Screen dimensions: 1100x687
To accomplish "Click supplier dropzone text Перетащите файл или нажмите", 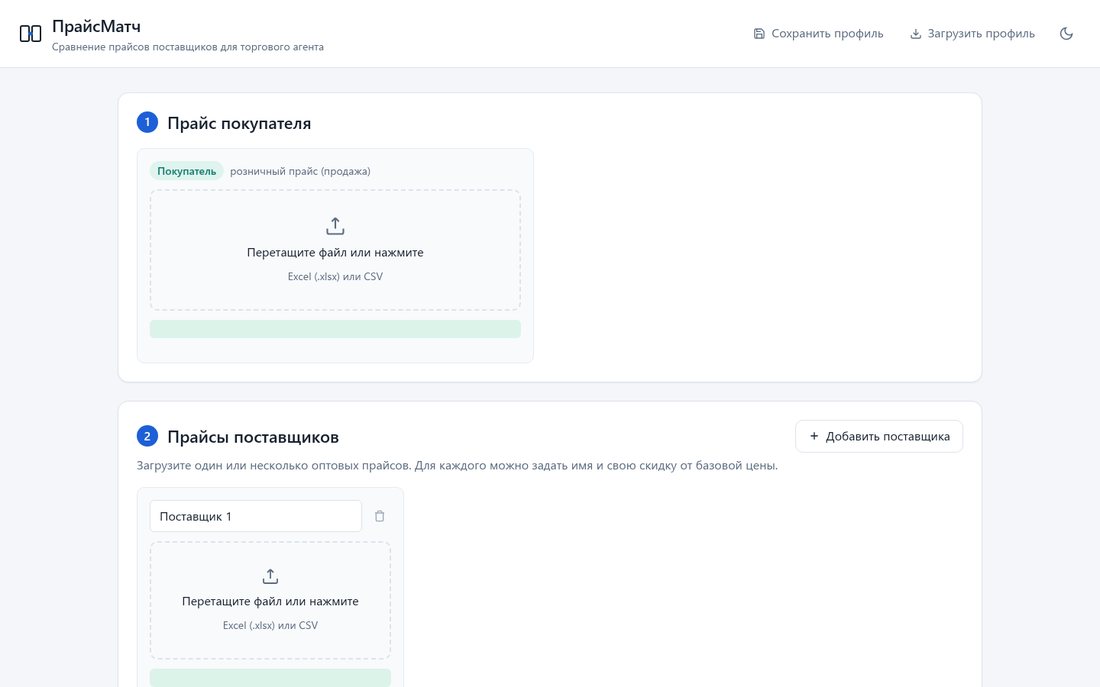I will tap(270, 601).
